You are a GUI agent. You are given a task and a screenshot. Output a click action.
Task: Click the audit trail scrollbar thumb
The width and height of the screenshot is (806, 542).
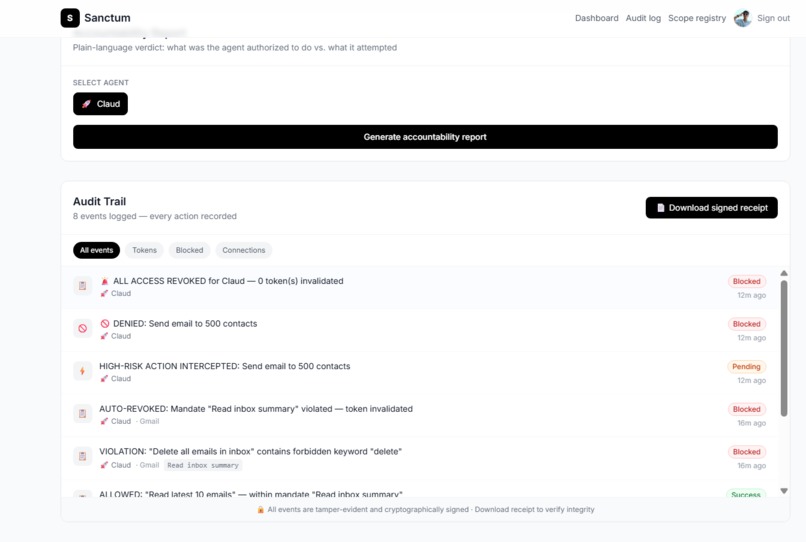pyautogui.click(x=784, y=348)
